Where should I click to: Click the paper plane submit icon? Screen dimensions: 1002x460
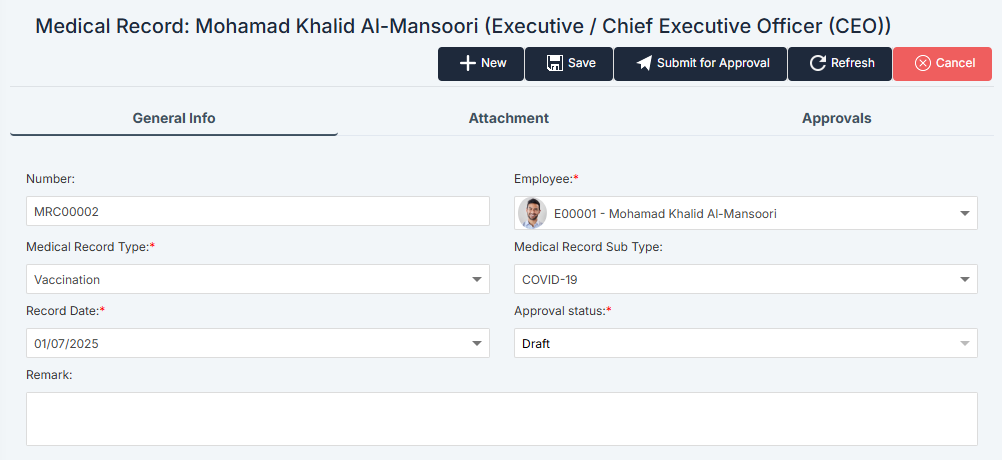[x=644, y=63]
